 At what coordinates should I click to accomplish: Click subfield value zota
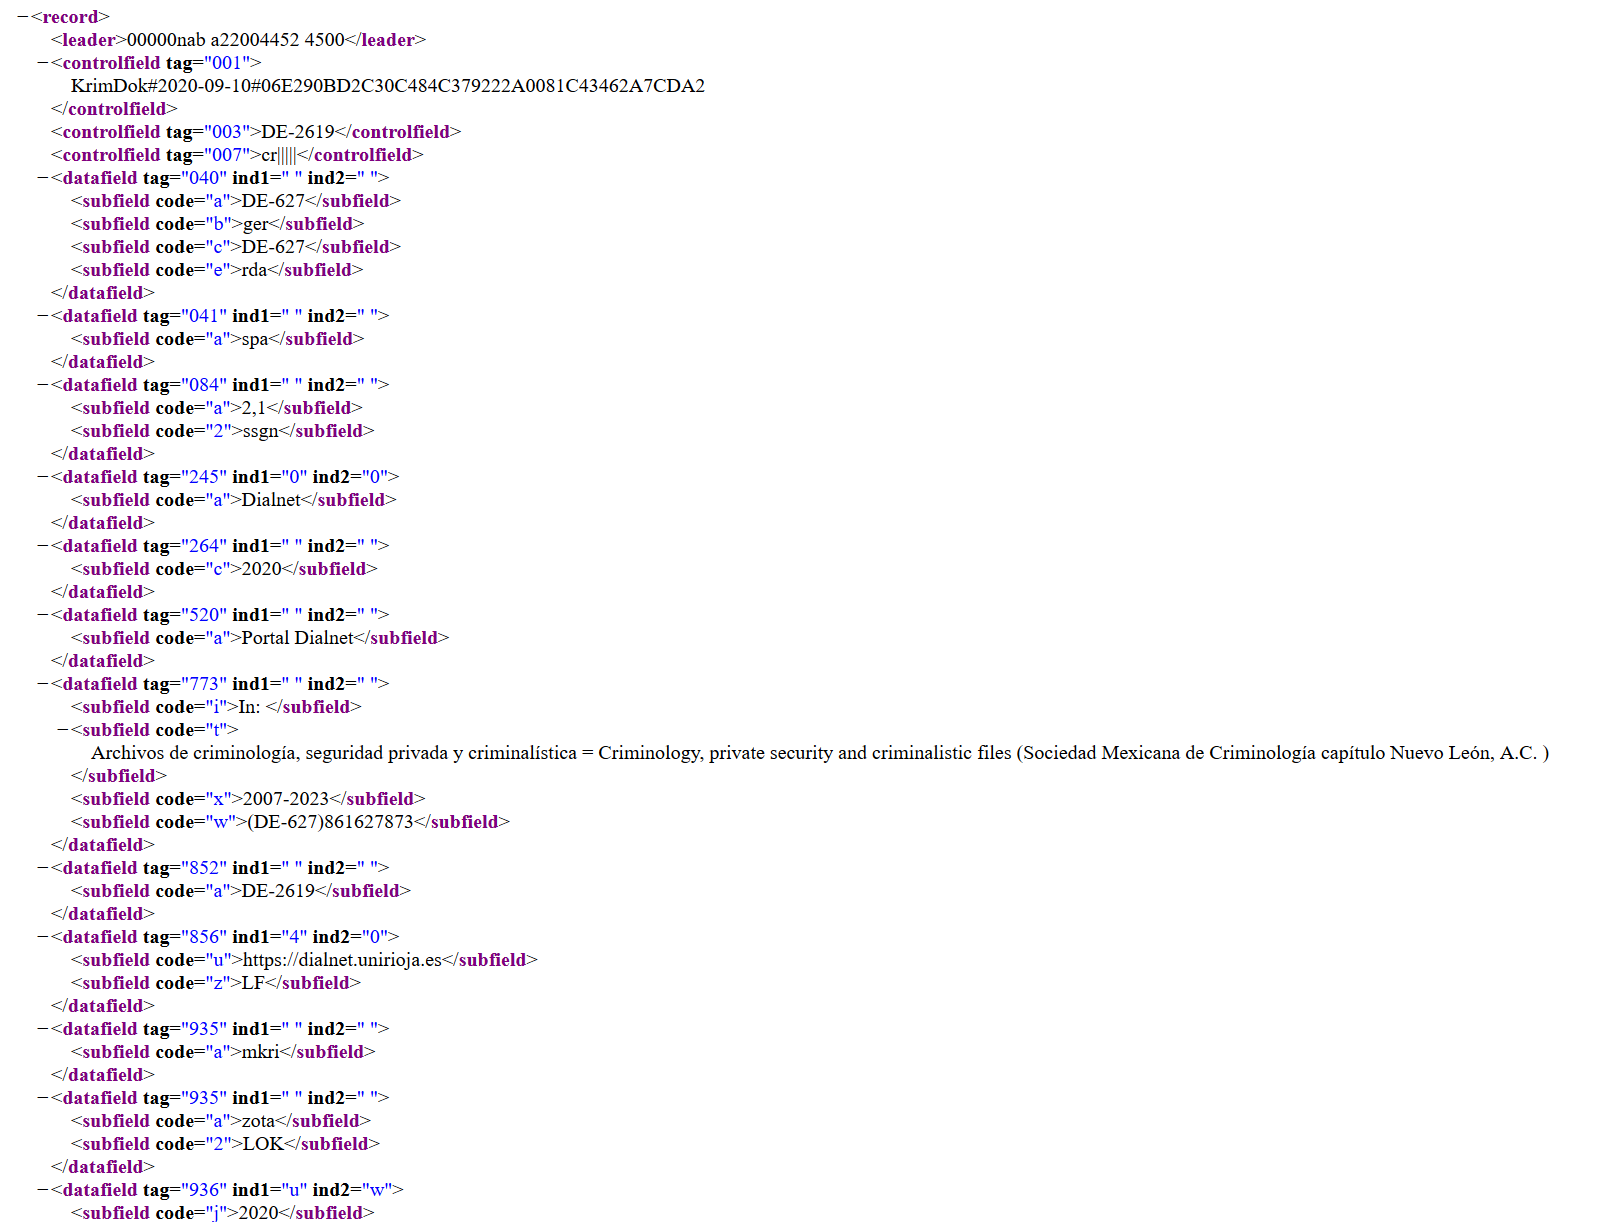pos(259,1121)
